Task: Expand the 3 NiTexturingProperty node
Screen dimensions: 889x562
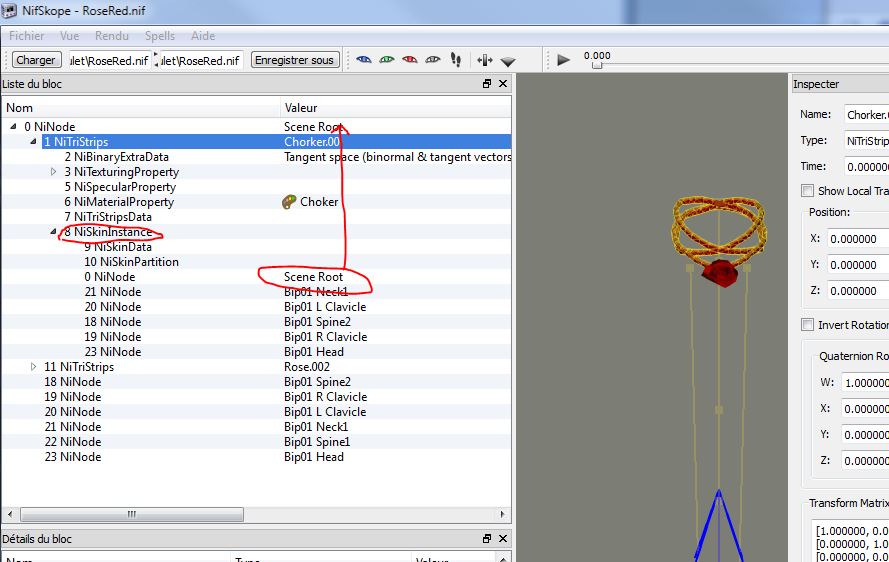Action: (54, 172)
